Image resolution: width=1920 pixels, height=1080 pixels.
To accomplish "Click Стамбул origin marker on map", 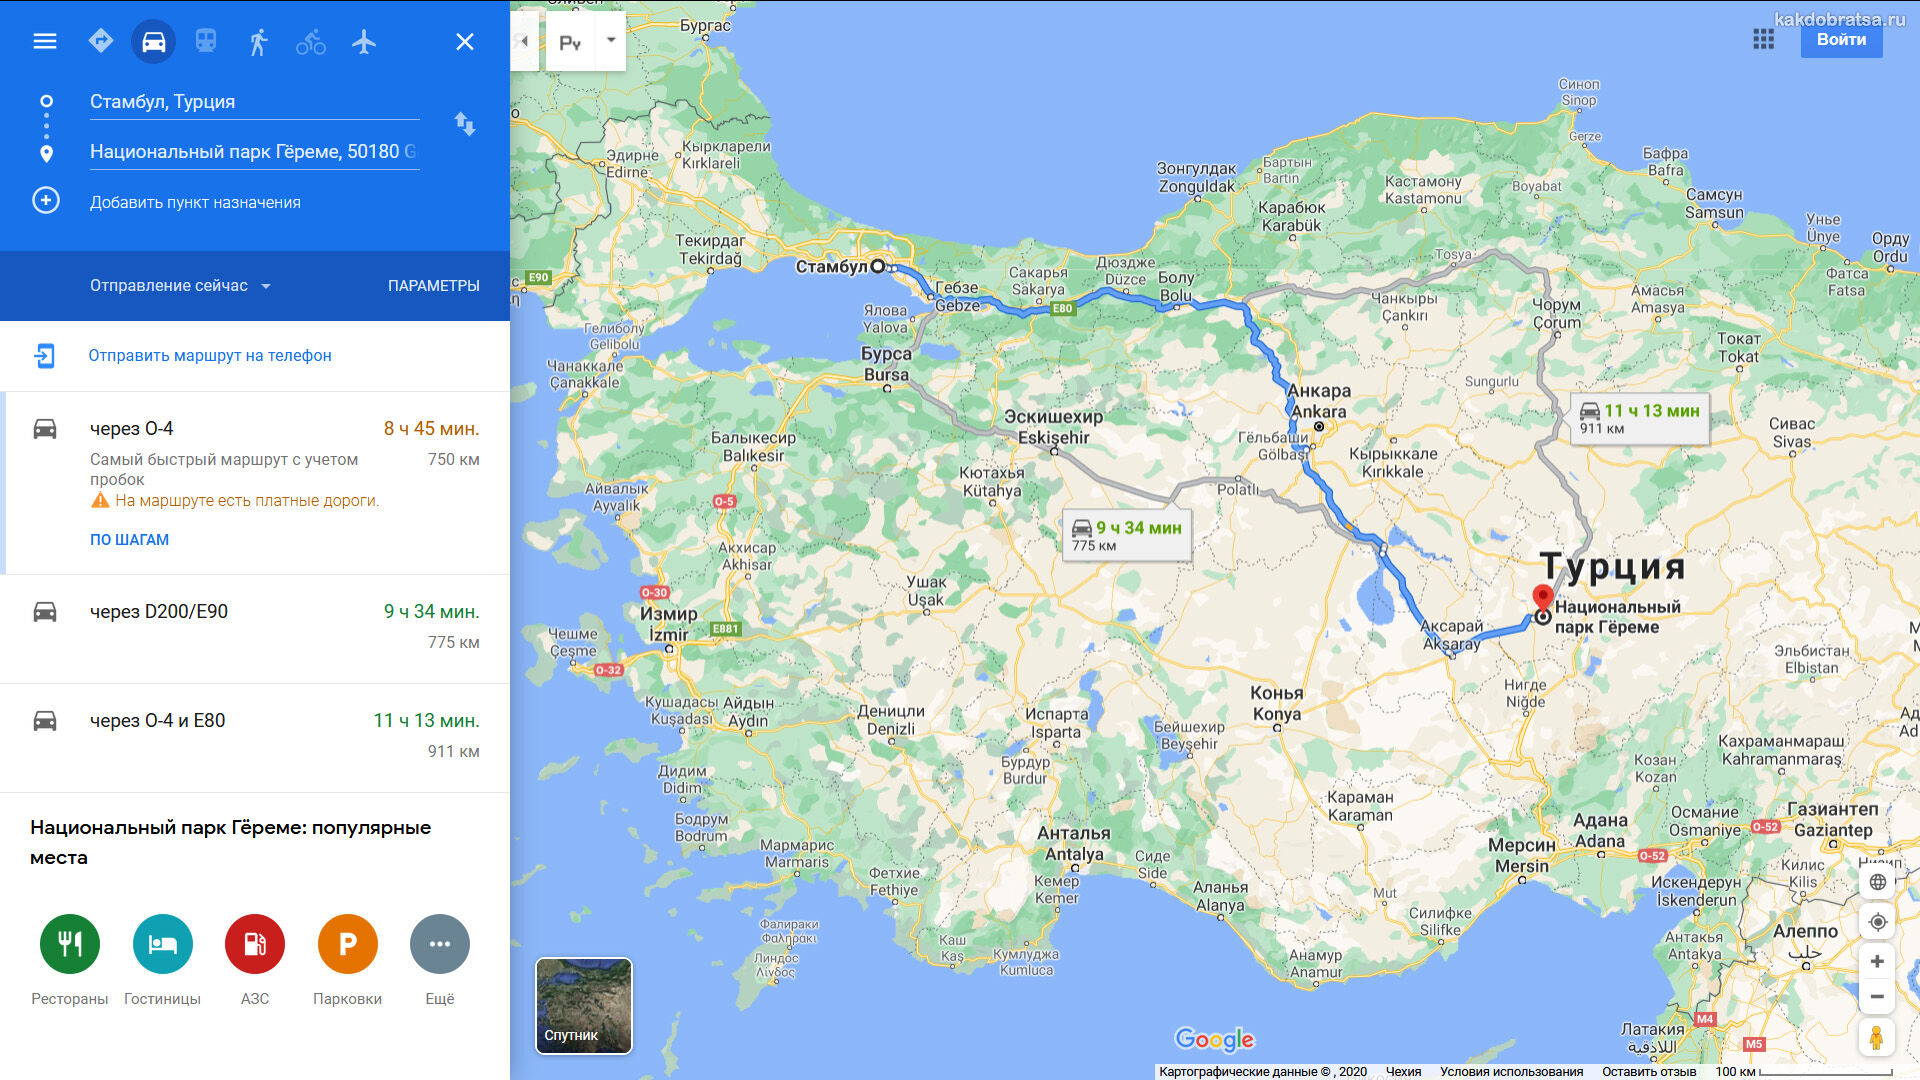I will [x=878, y=266].
